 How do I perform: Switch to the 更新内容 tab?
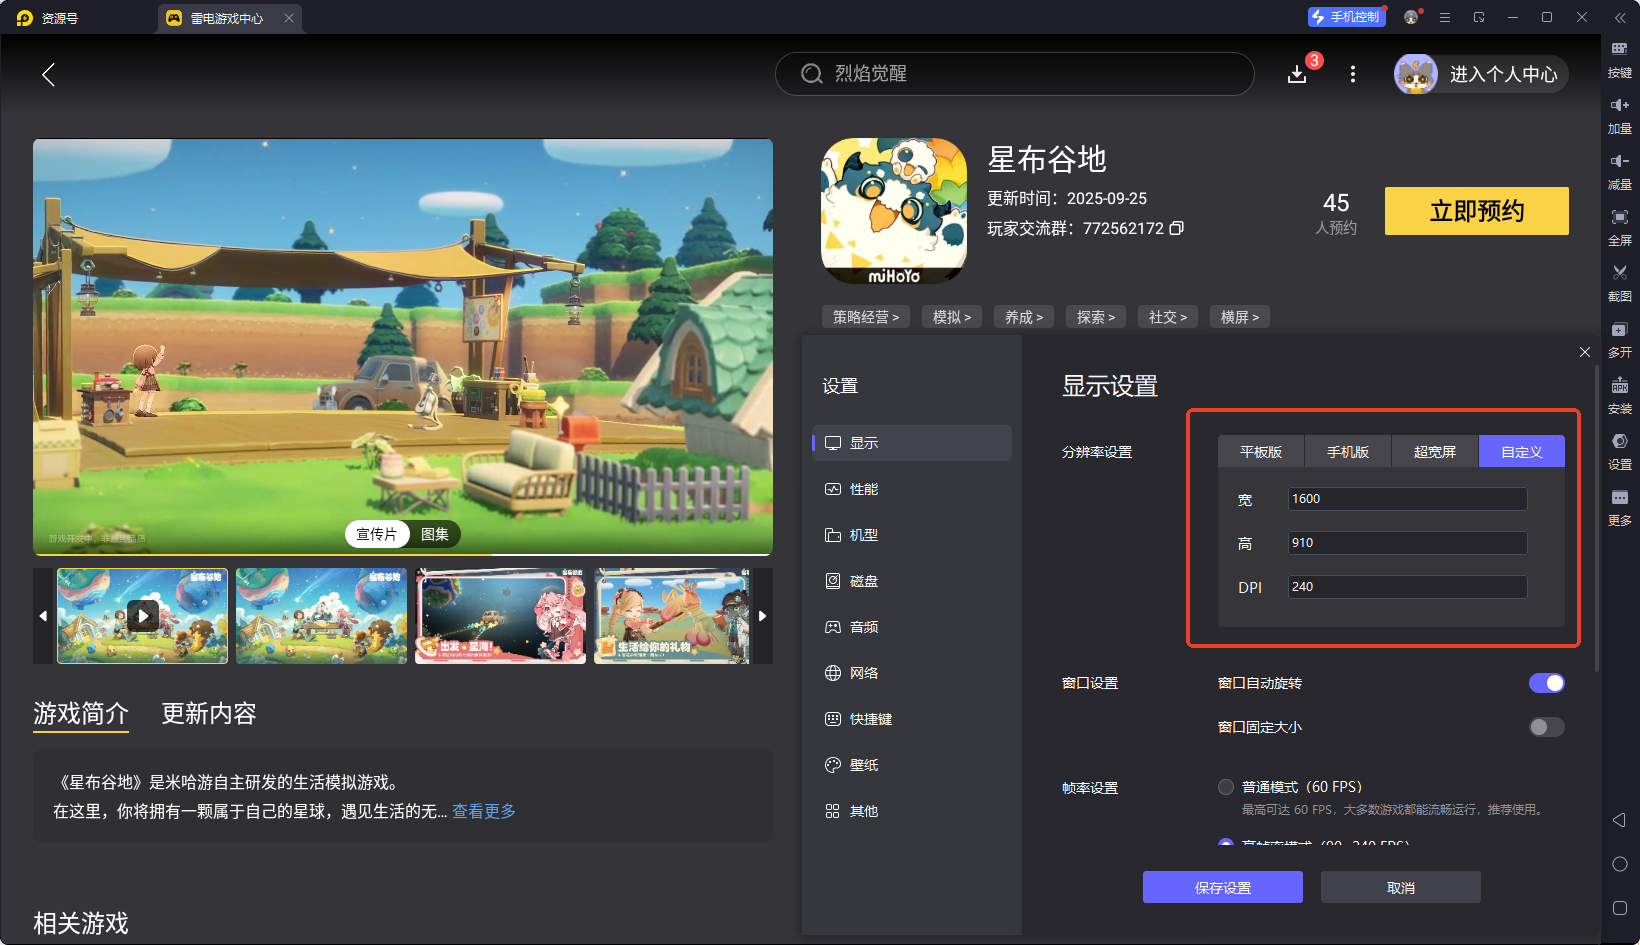point(208,714)
